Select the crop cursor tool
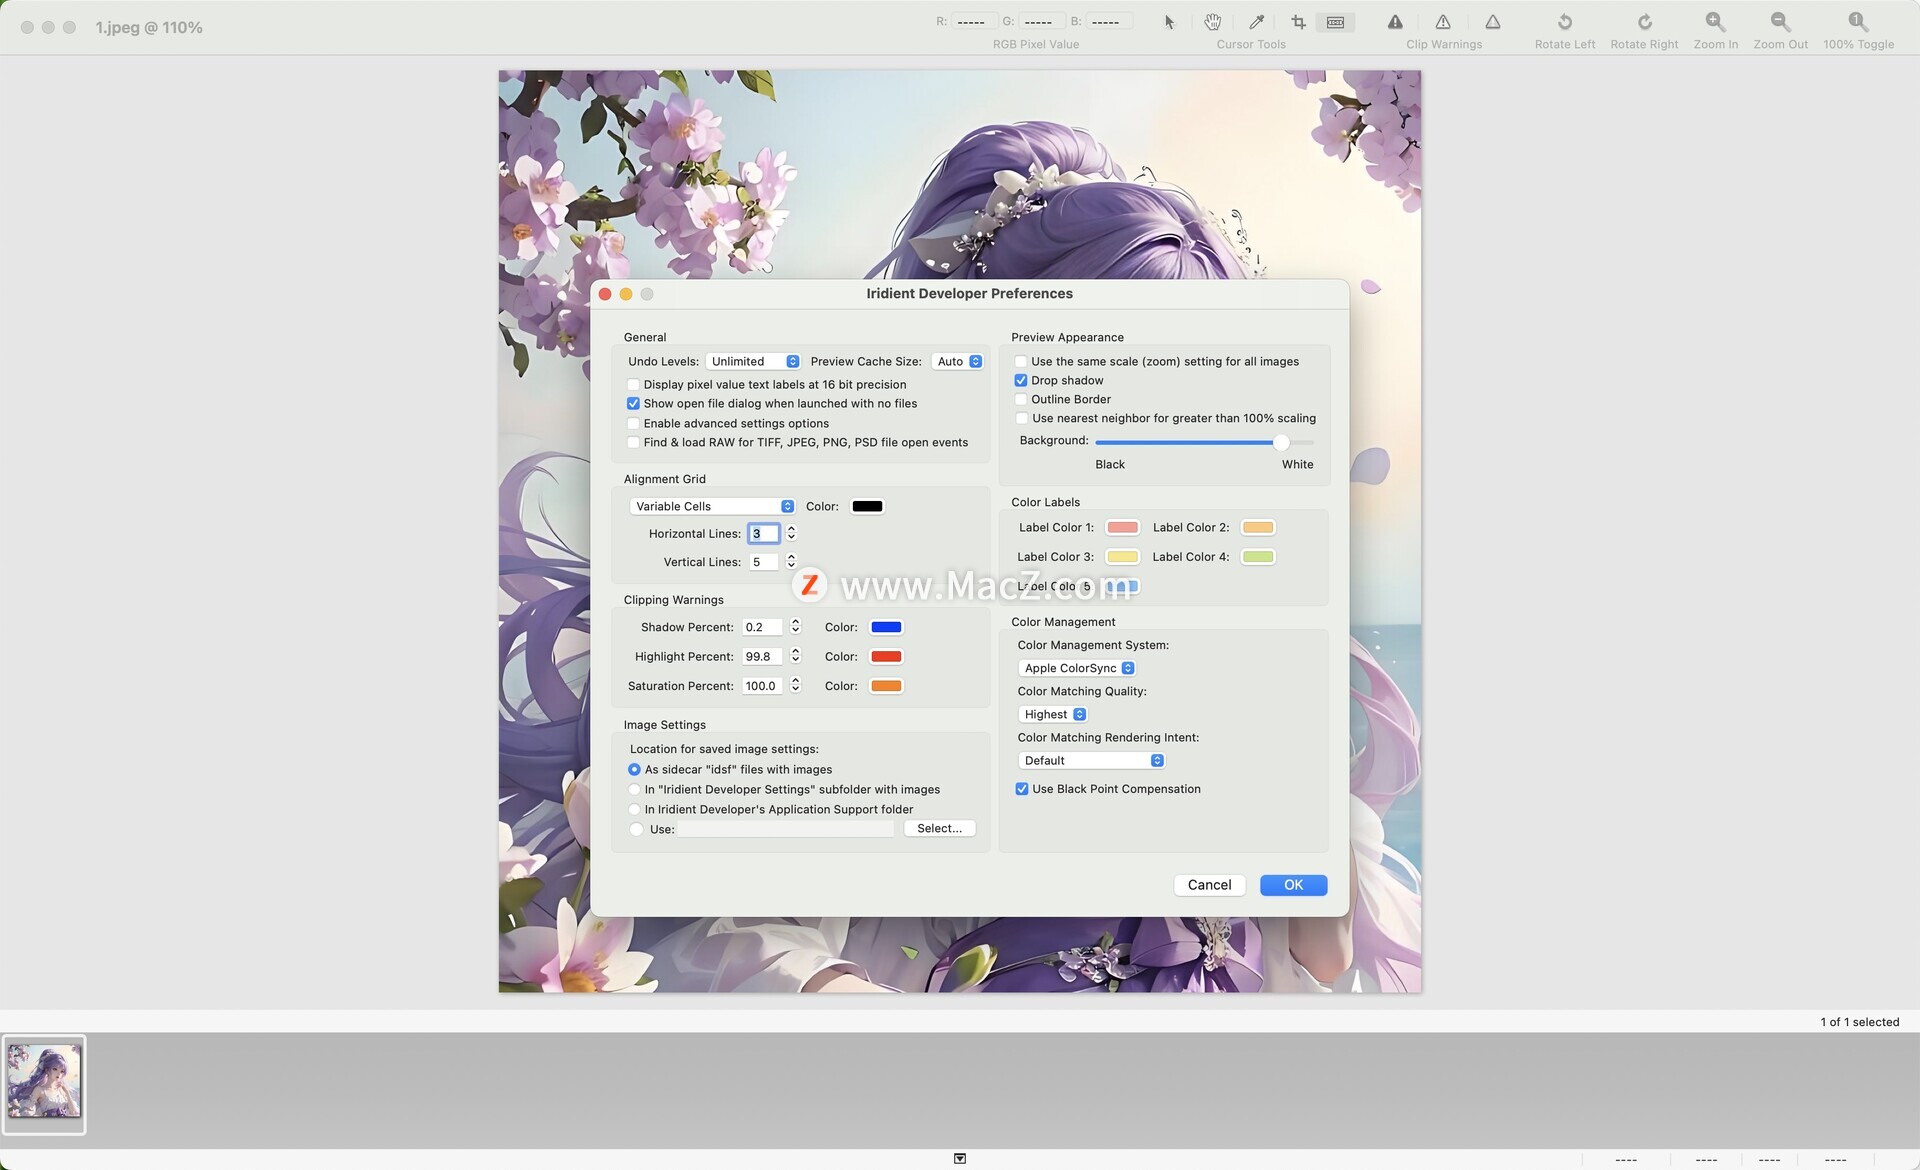This screenshot has height=1170, width=1920. 1298,22
